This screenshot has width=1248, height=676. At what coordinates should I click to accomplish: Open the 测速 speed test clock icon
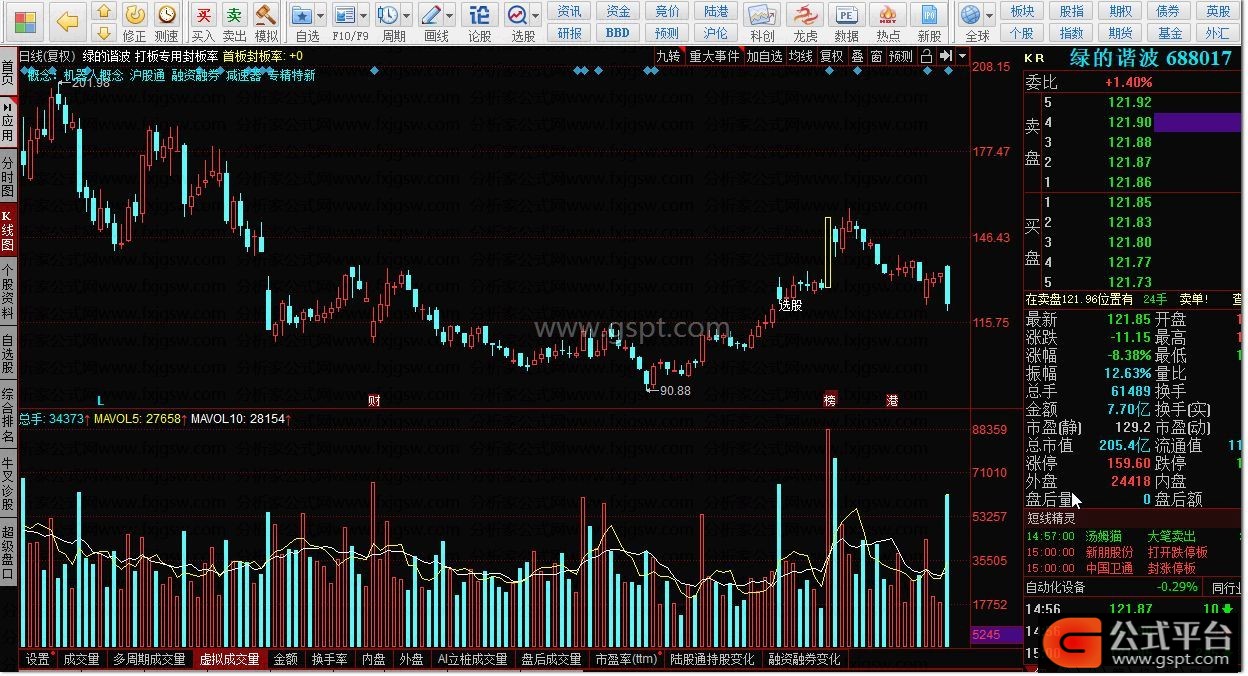[167, 21]
